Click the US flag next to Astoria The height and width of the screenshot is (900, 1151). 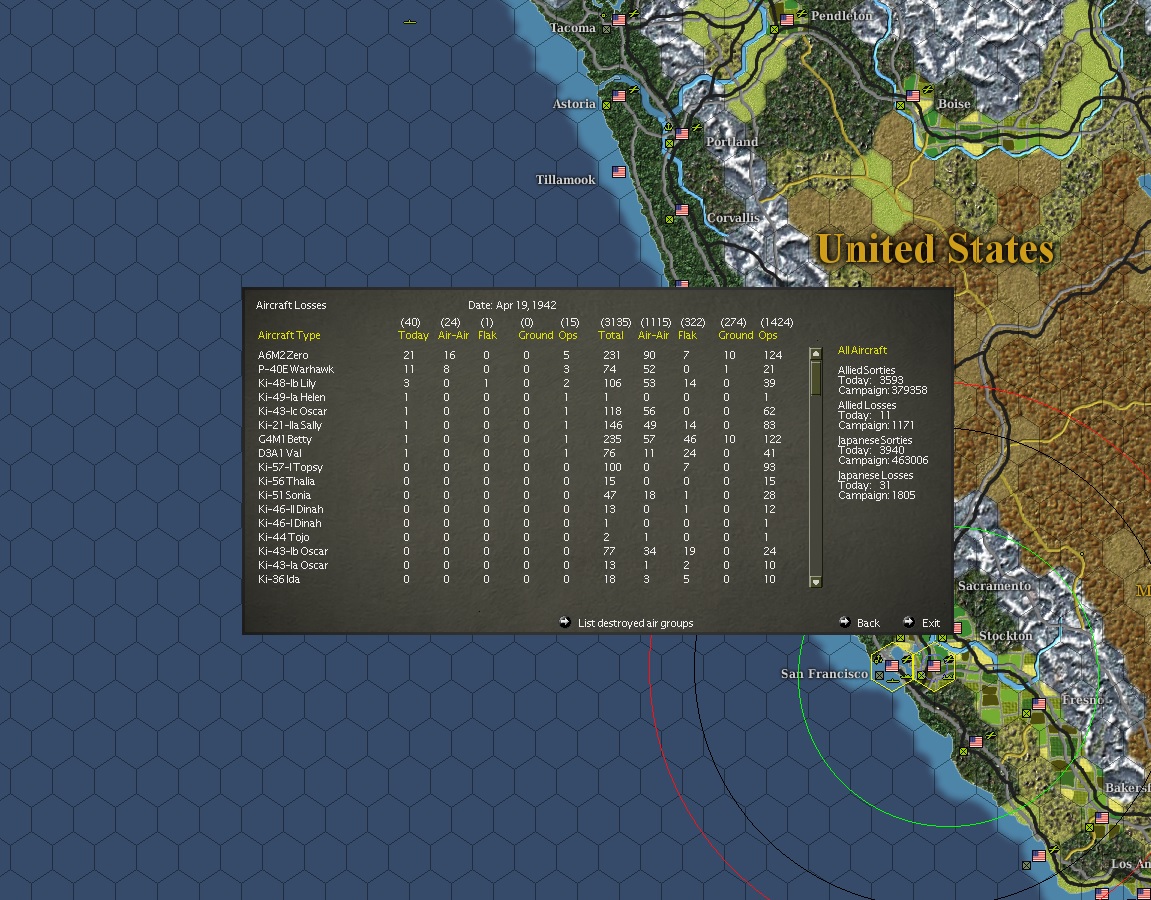619,95
